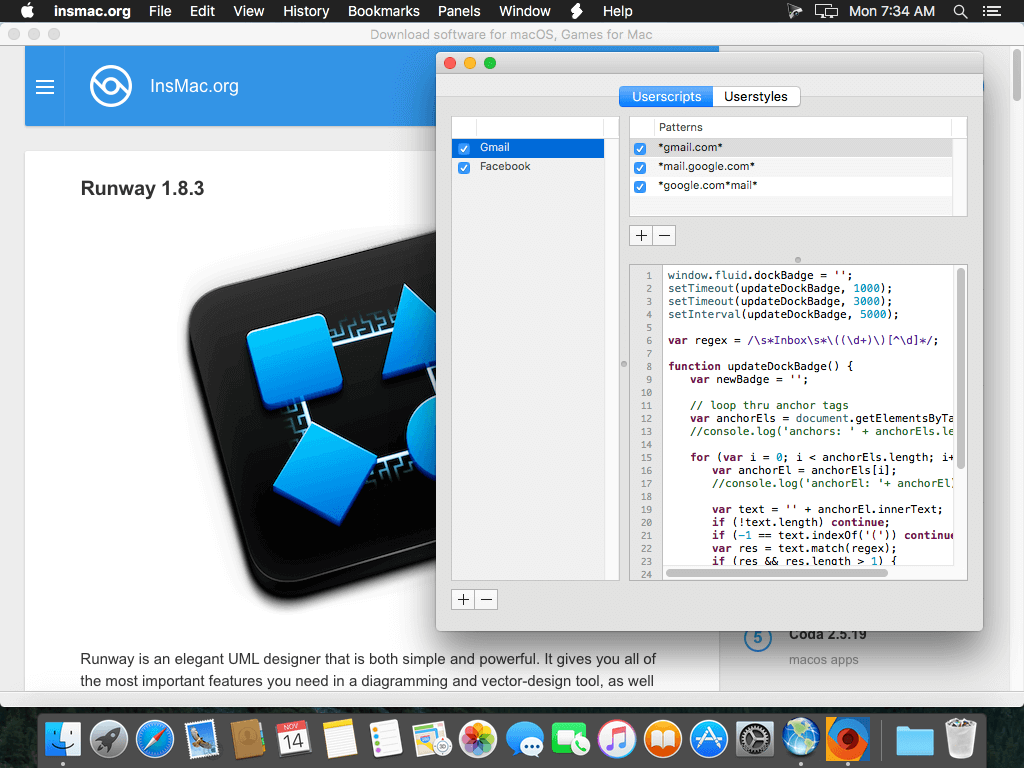Toggle the *google.com*mail* pattern checkbox

640,187
